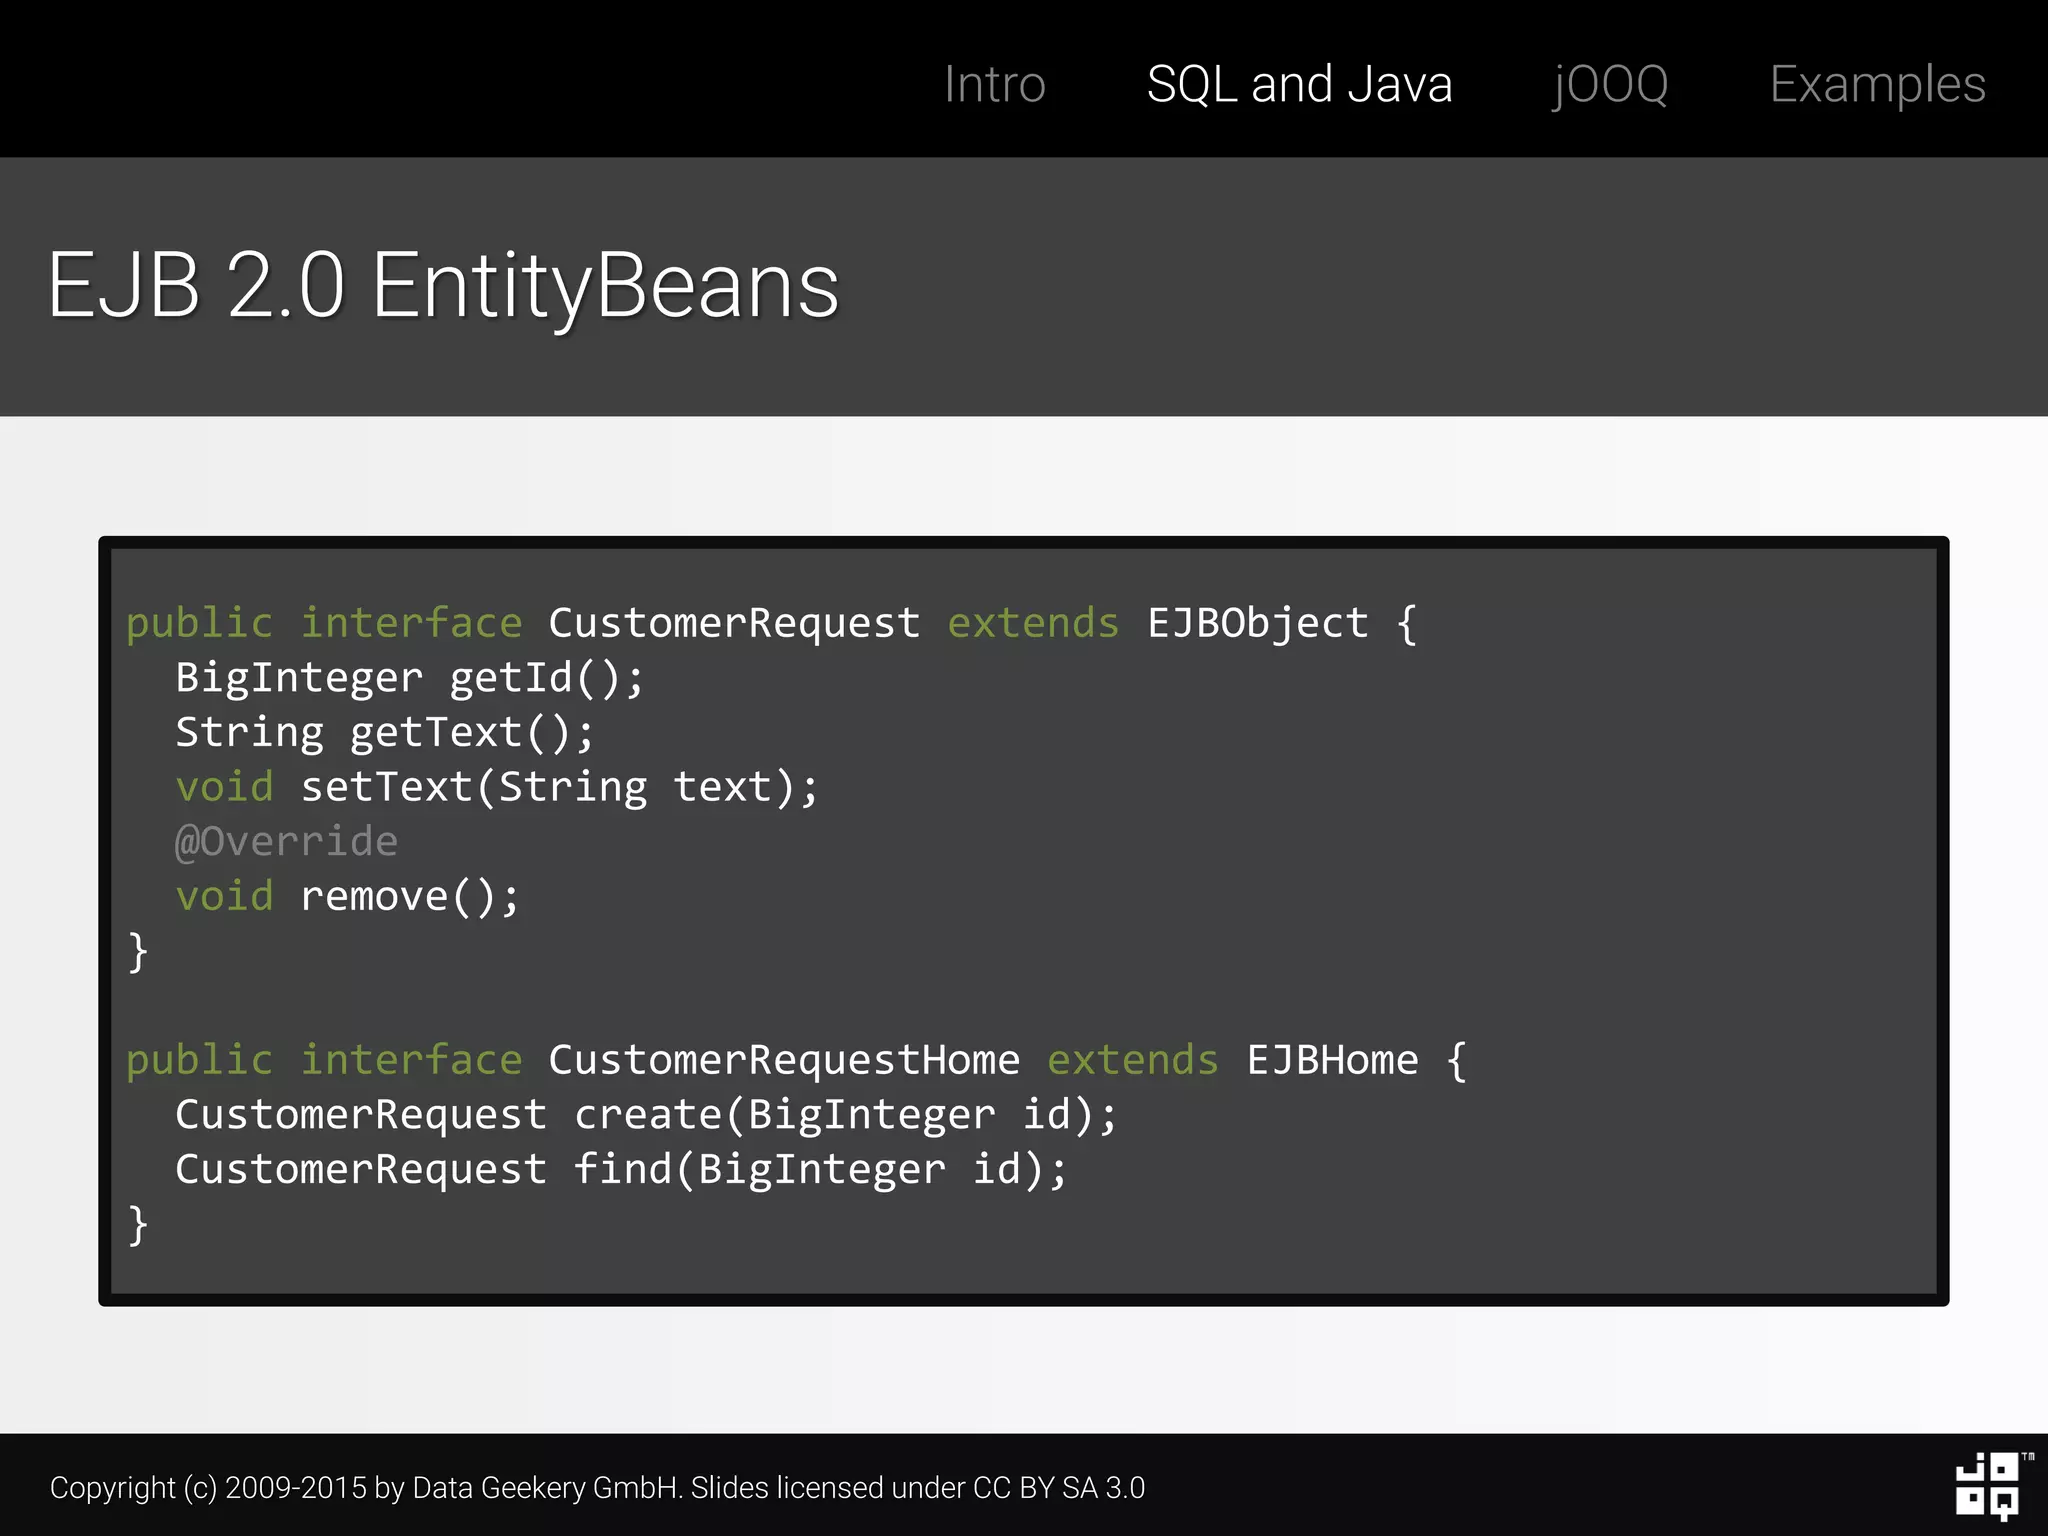Click the copyright notice text in the footer

click(x=597, y=1487)
